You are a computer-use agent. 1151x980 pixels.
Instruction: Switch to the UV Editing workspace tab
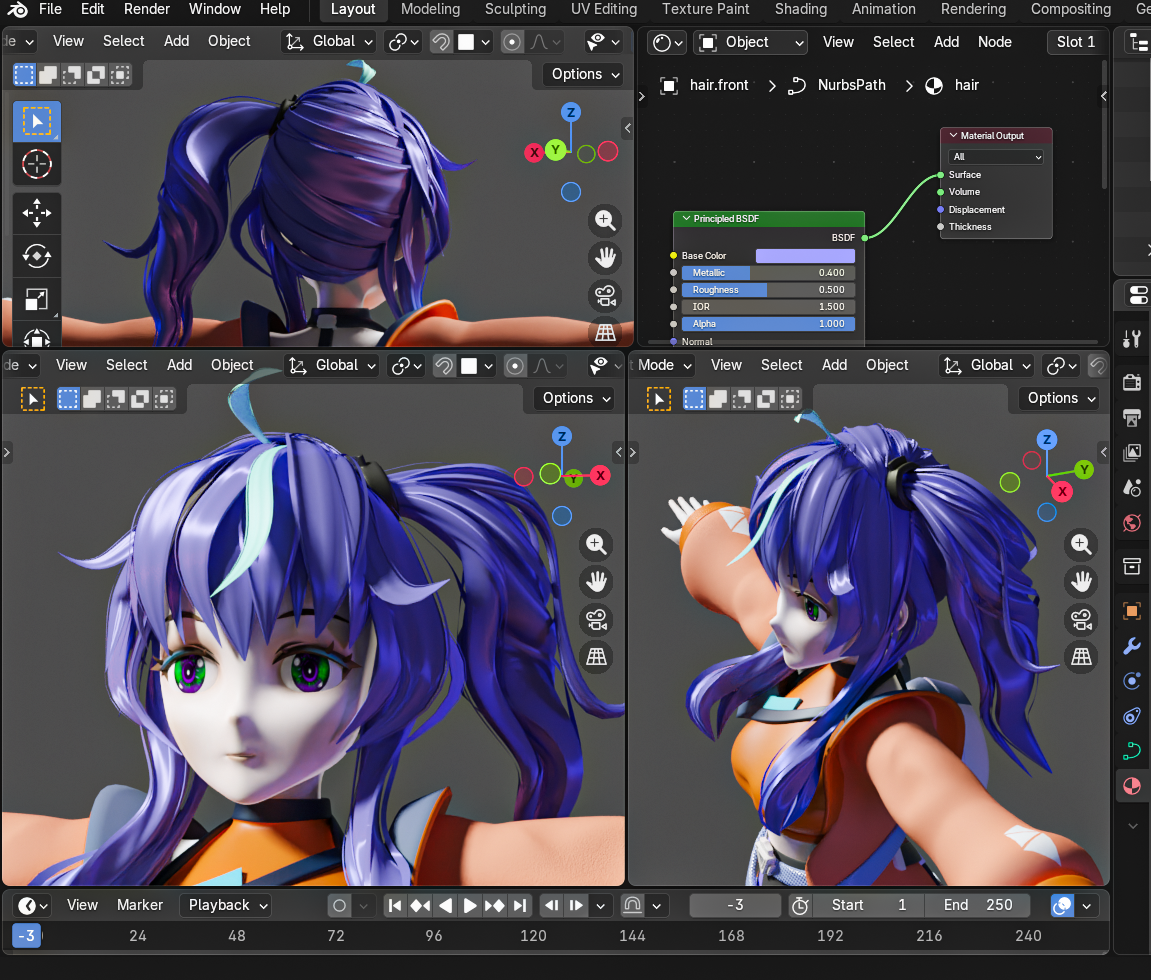tap(604, 10)
